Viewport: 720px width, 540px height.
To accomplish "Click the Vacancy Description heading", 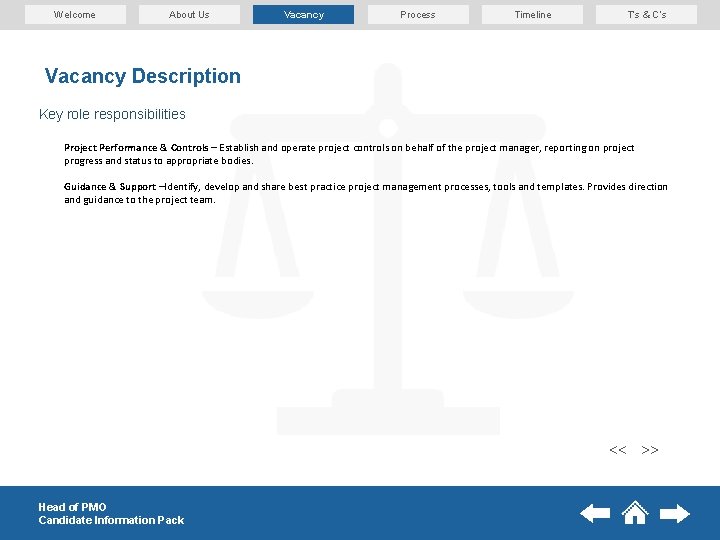I will coord(142,76).
